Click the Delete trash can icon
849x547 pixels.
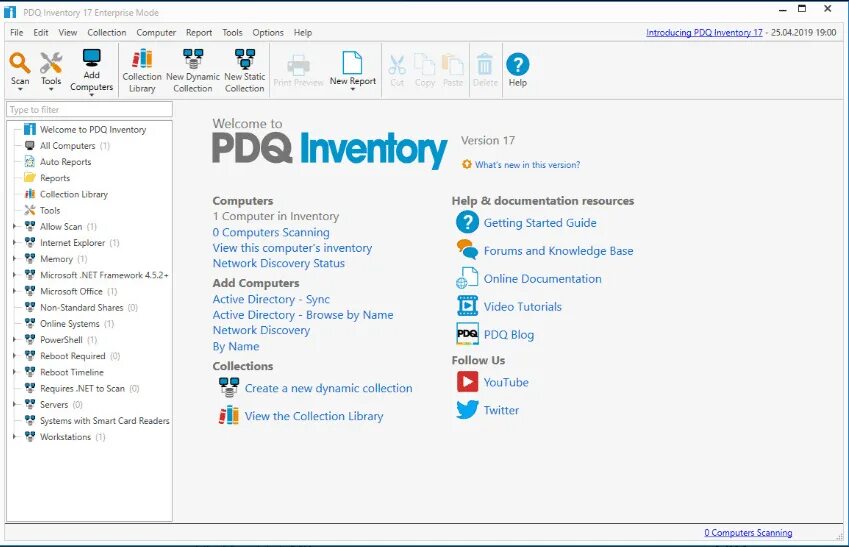point(485,64)
